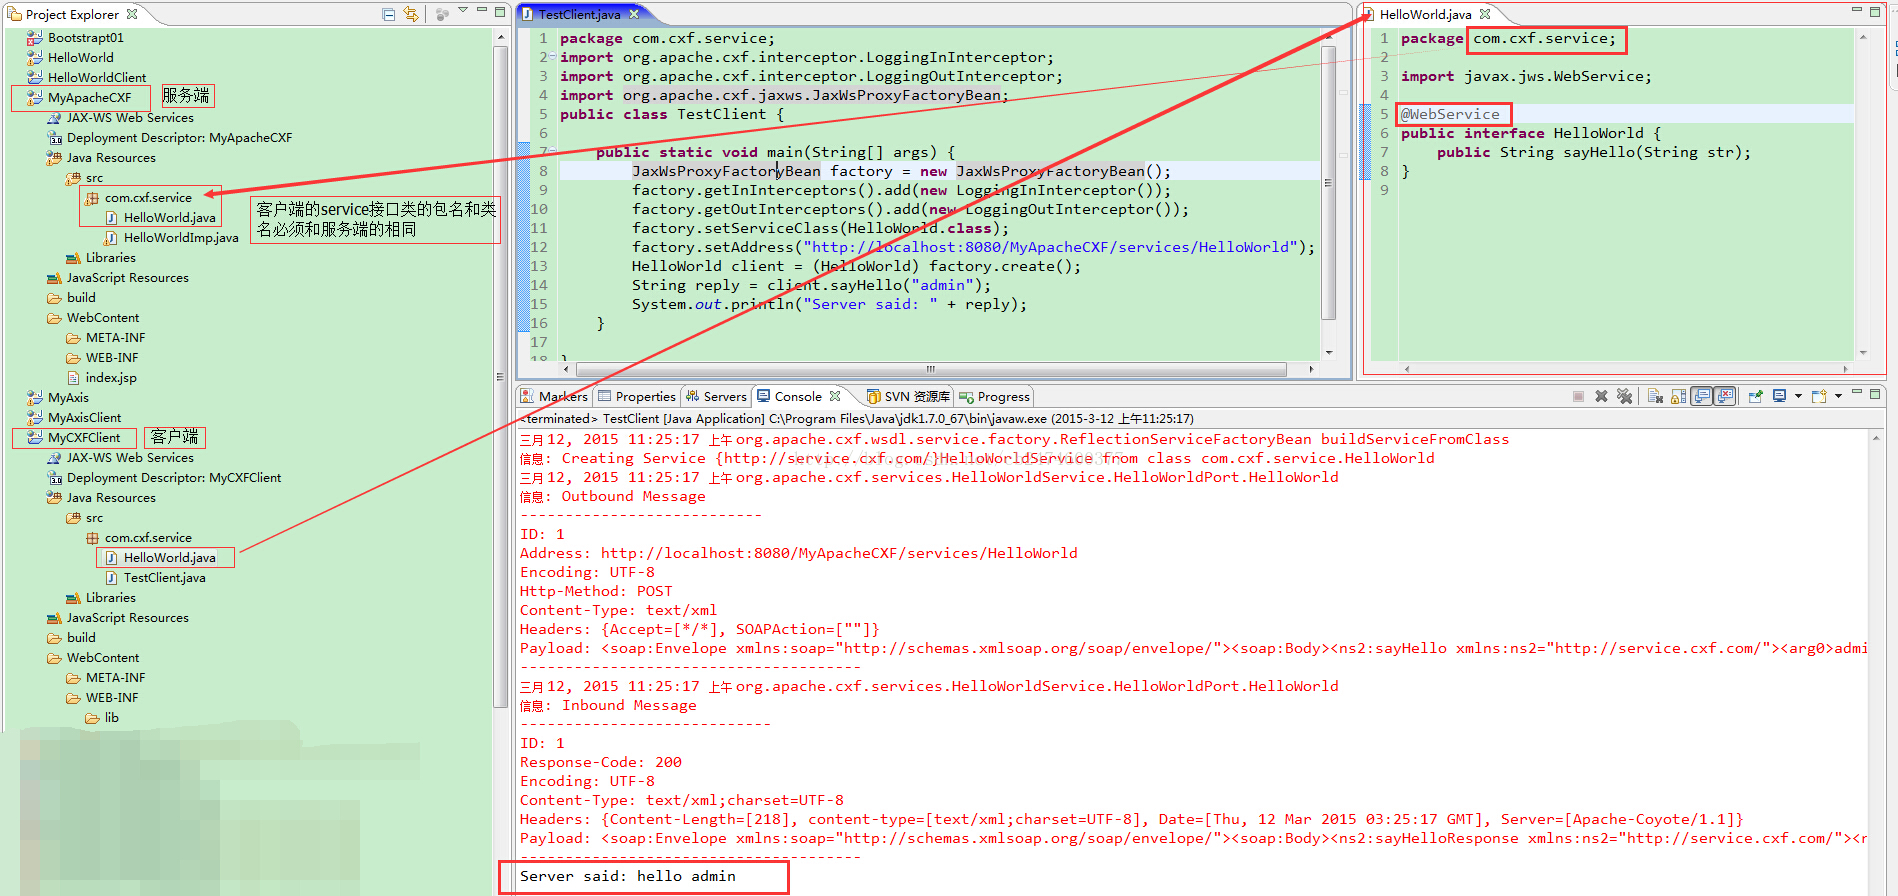This screenshot has width=1898, height=896.
Task: Toggle Scroll Lock in the Console
Action: (1678, 397)
